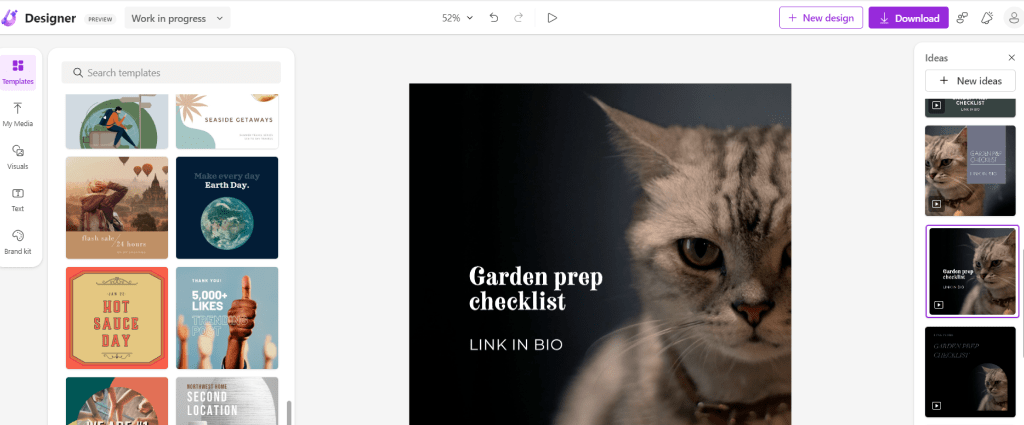
Task: Open the notifications bell icon
Action: click(987, 18)
